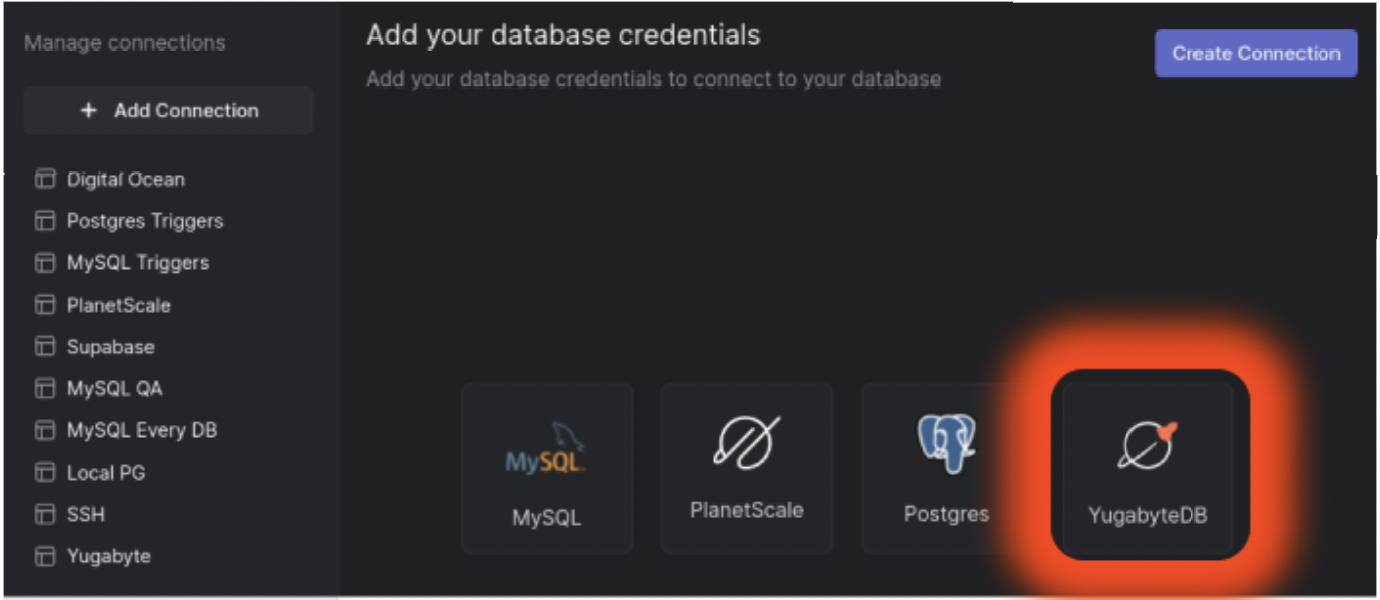Click the Add Connection button
1380x600 pixels.
(168, 110)
